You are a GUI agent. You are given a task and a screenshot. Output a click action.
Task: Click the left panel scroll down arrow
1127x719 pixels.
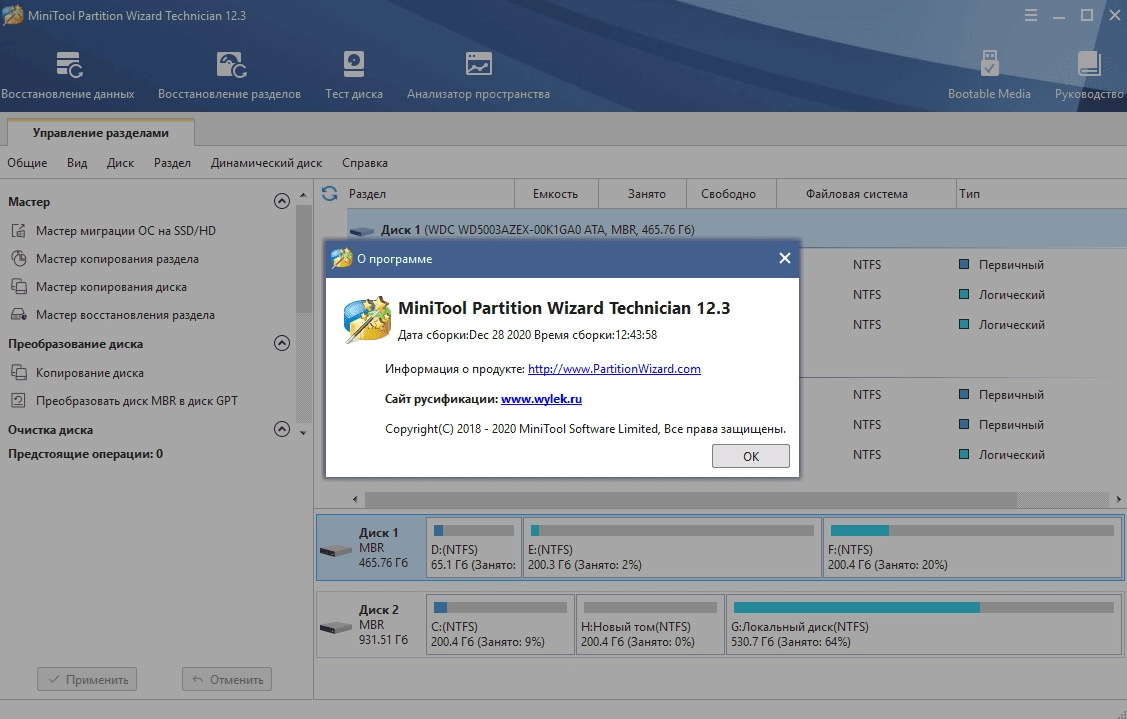(x=303, y=433)
